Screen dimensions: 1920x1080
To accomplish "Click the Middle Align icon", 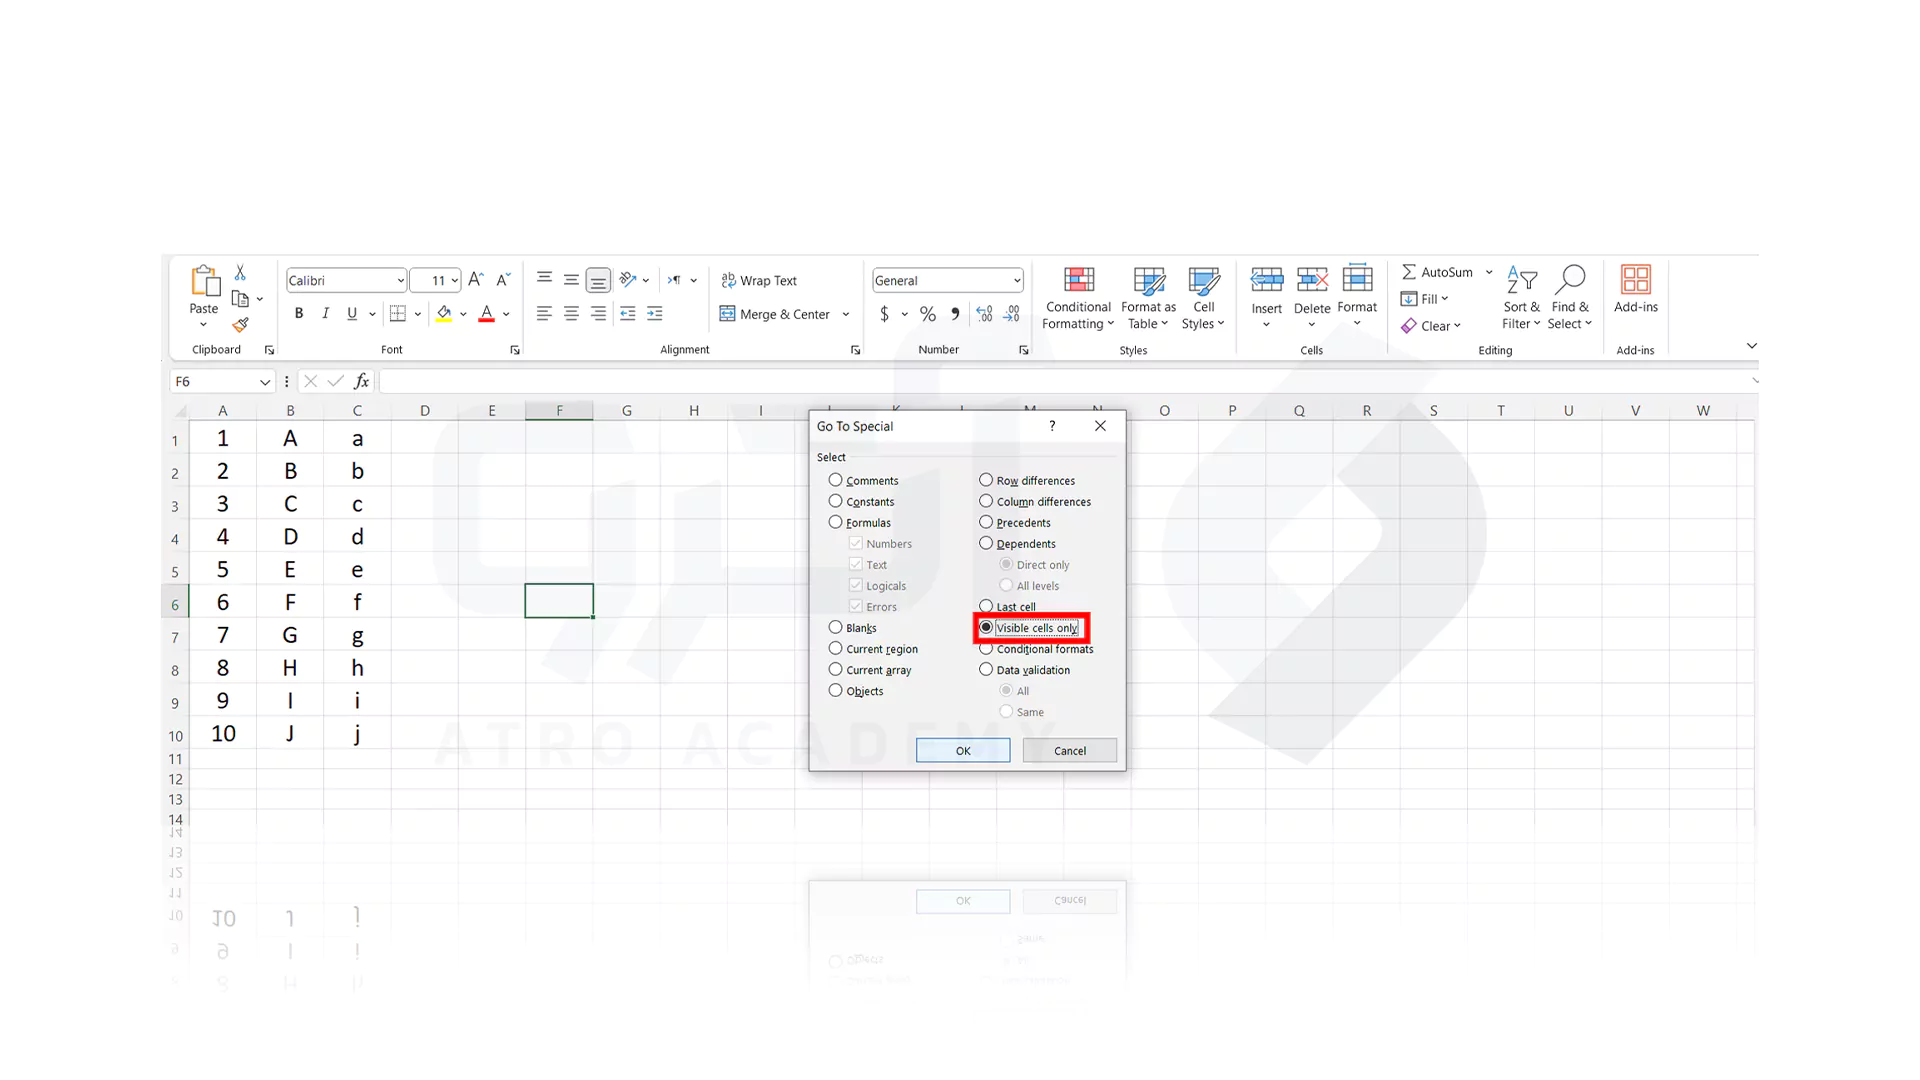I will tap(571, 280).
